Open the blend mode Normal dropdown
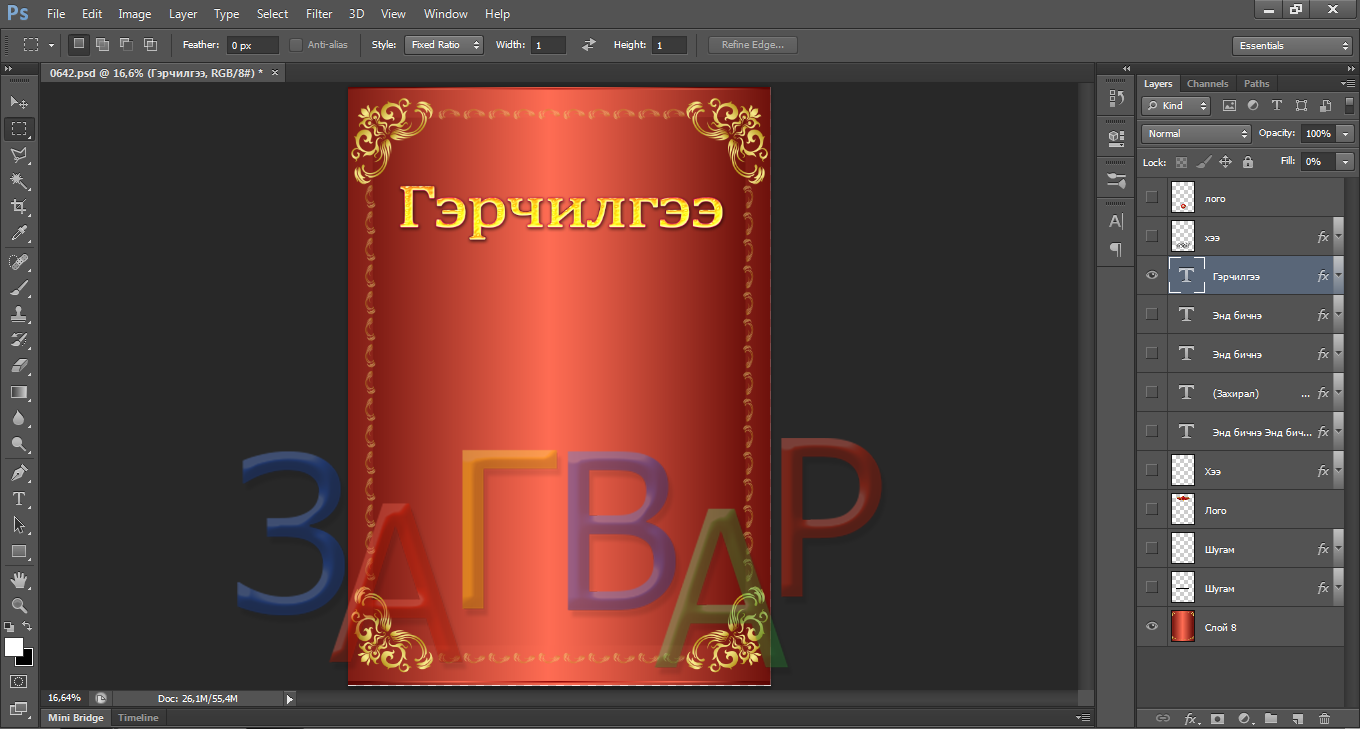 pos(1196,134)
